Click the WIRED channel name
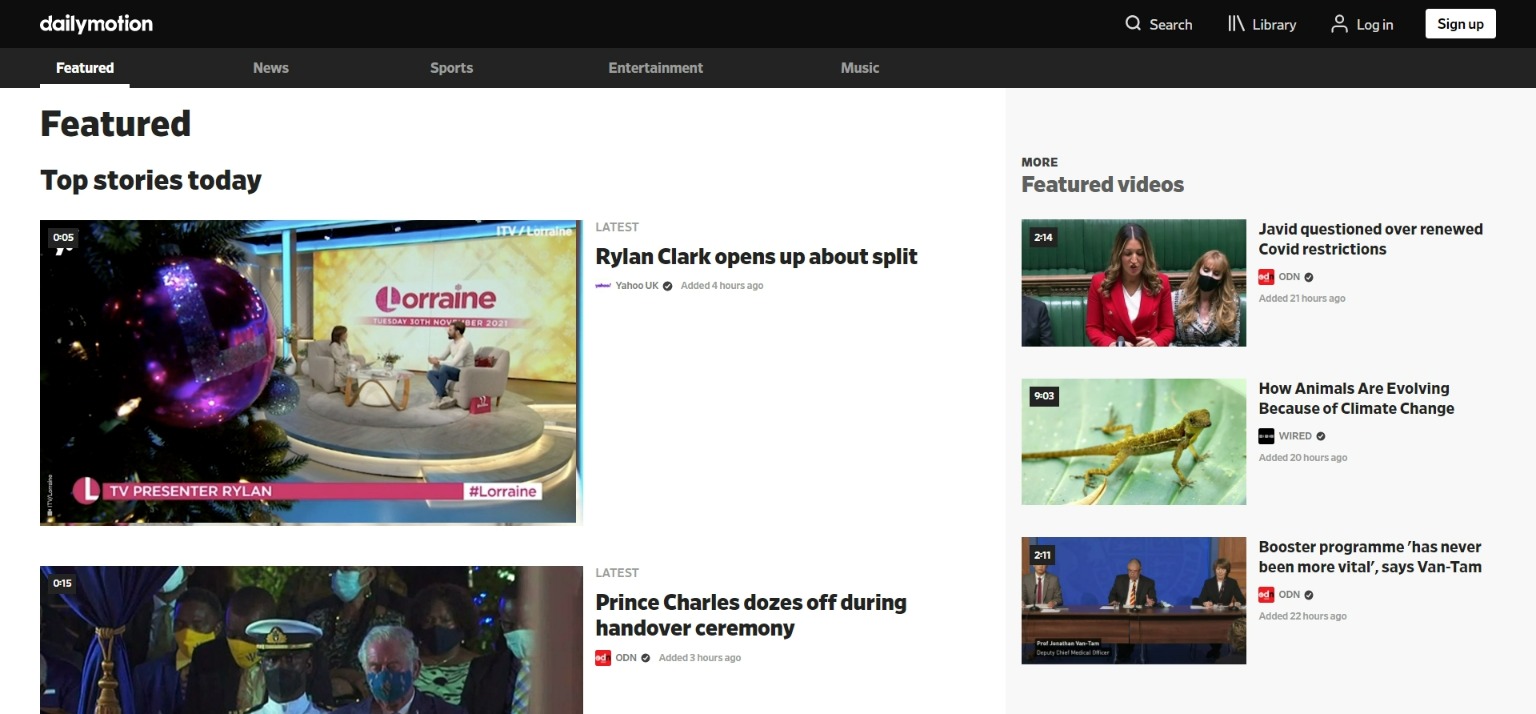This screenshot has height=714, width=1536. [x=1295, y=436]
